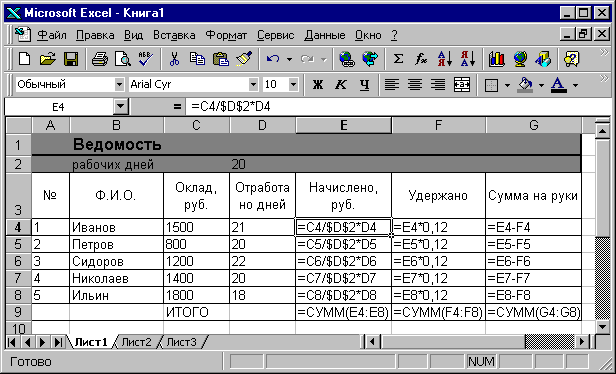Open the Web toolbar icon
616x374 pixels.
pos(370,59)
